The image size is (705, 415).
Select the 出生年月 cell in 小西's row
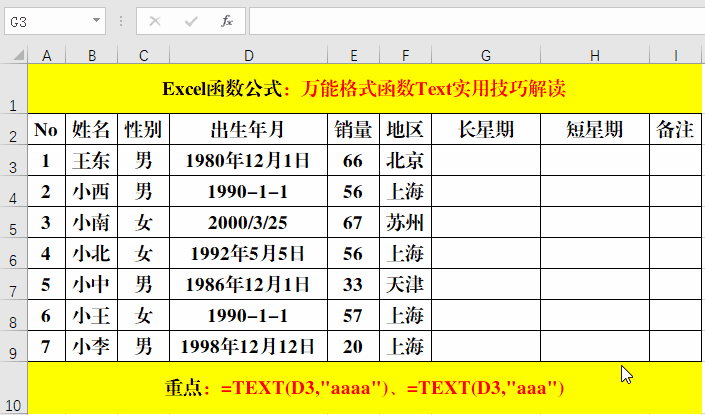click(248, 191)
